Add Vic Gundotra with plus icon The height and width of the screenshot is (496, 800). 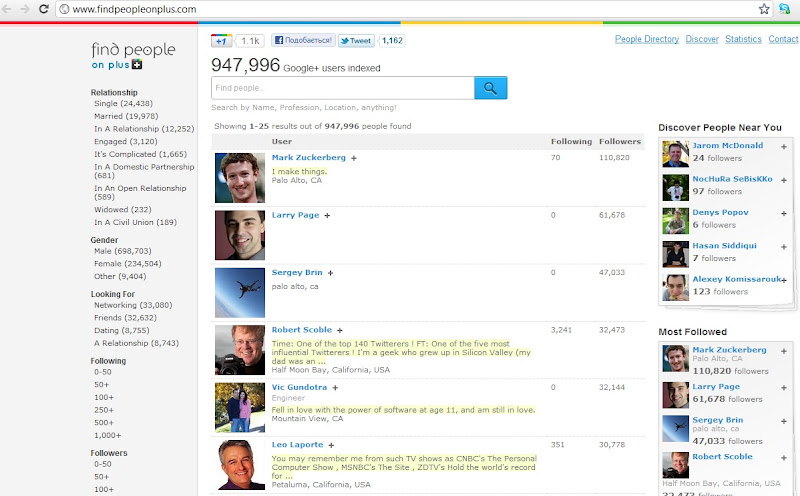(x=335, y=388)
